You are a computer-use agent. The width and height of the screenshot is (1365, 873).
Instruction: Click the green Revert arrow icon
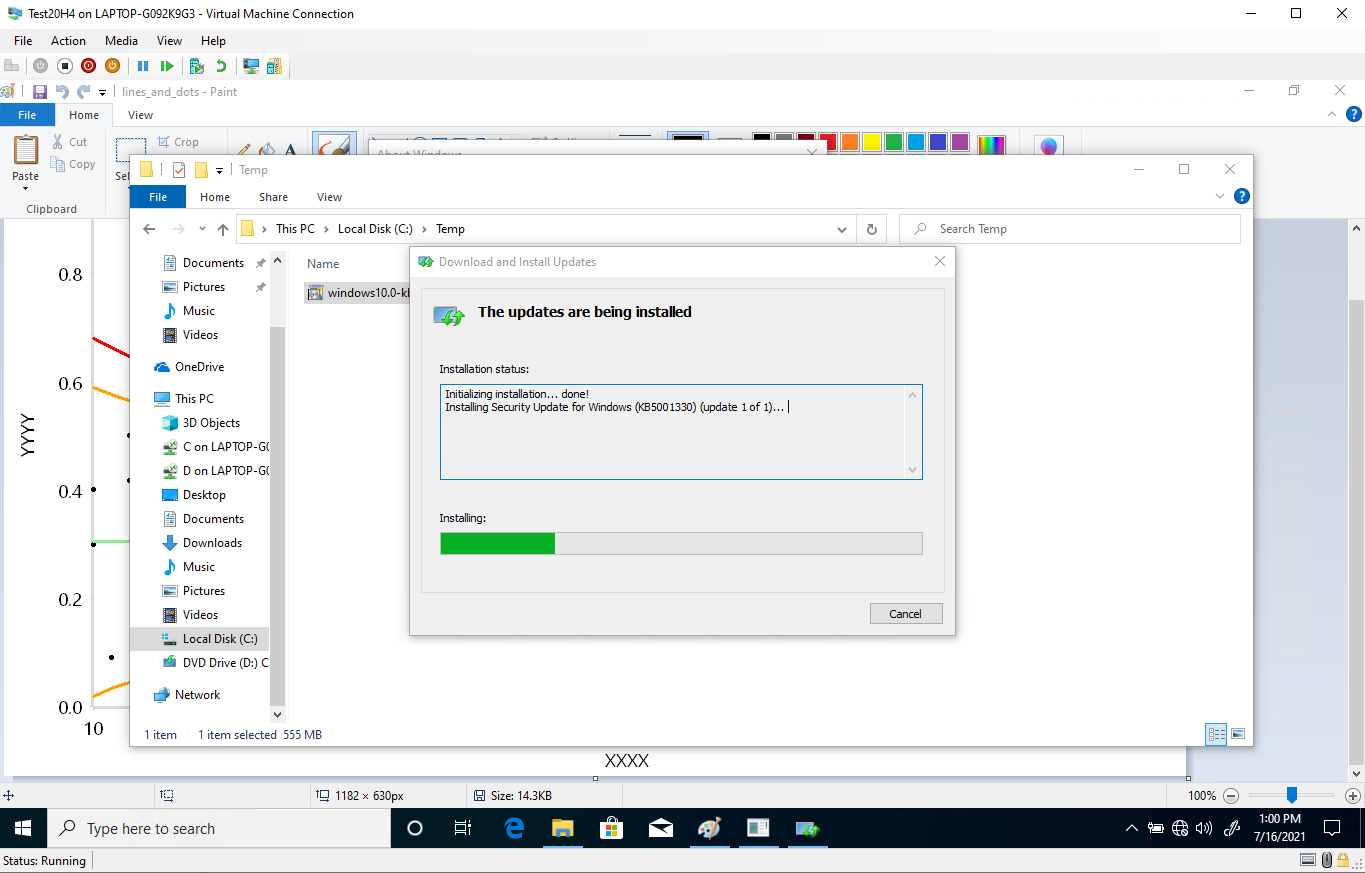(221, 66)
